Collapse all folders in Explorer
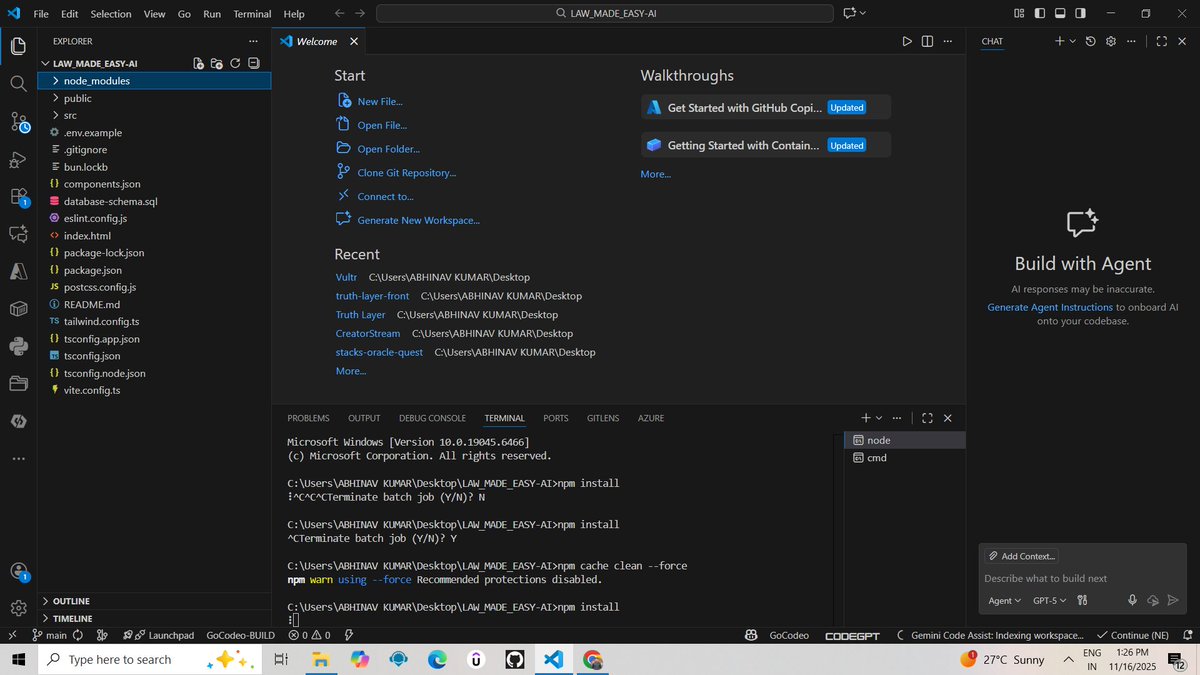Image resolution: width=1200 pixels, height=675 pixels. click(254, 63)
